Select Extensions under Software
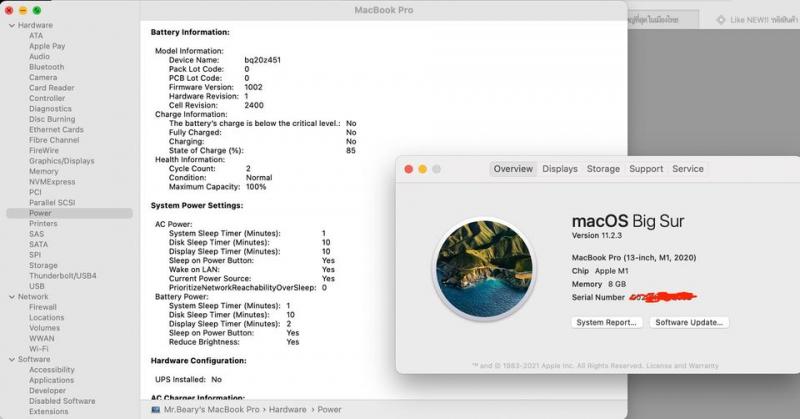 48,411
